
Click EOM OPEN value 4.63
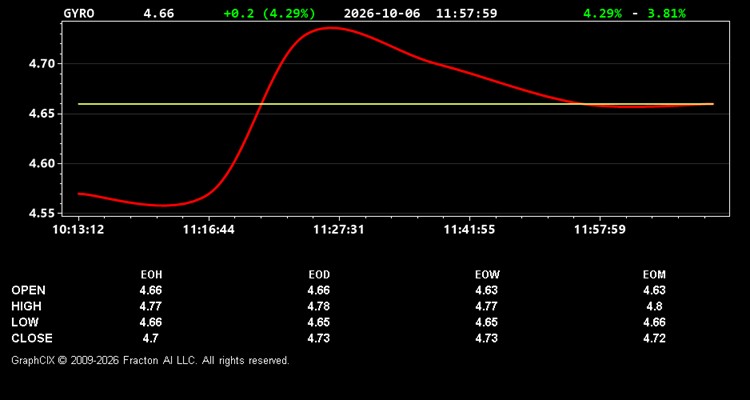pyautogui.click(x=654, y=290)
